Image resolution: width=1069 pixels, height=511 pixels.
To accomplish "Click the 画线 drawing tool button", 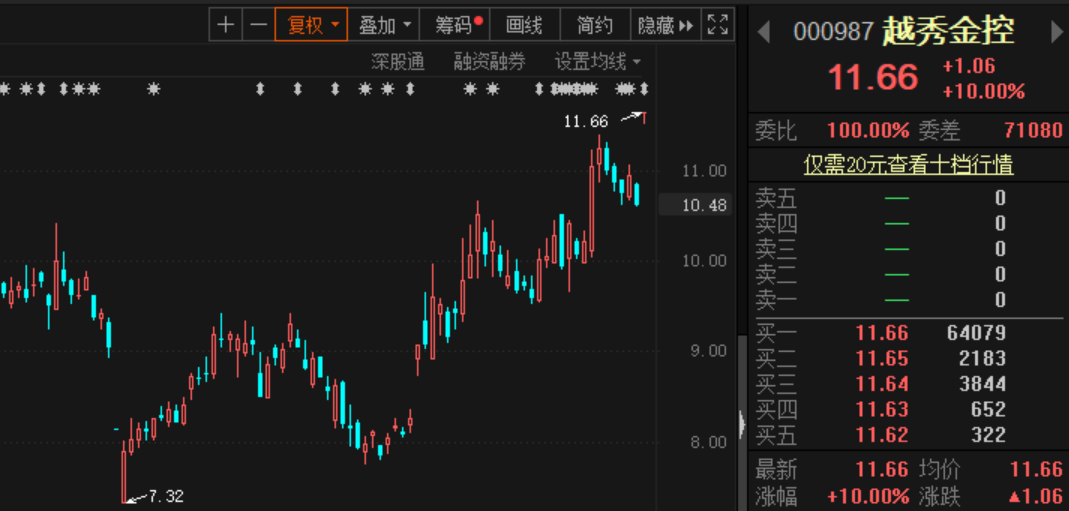I will pos(524,25).
